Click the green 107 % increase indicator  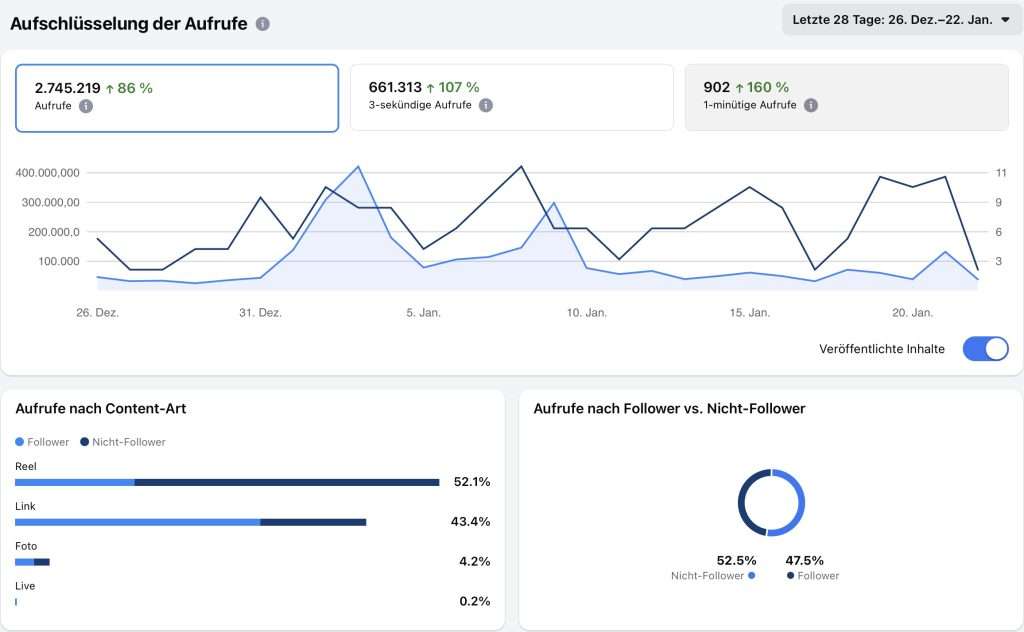[453, 87]
